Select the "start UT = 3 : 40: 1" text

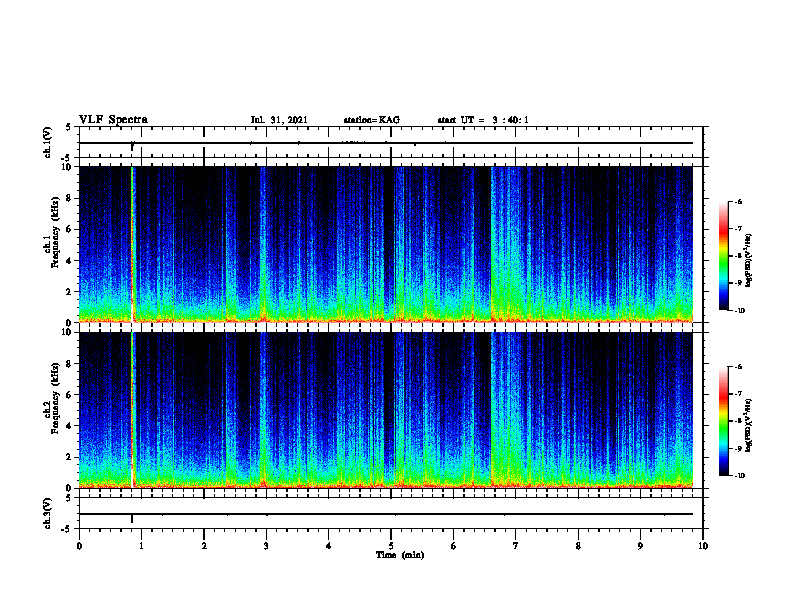coord(483,120)
